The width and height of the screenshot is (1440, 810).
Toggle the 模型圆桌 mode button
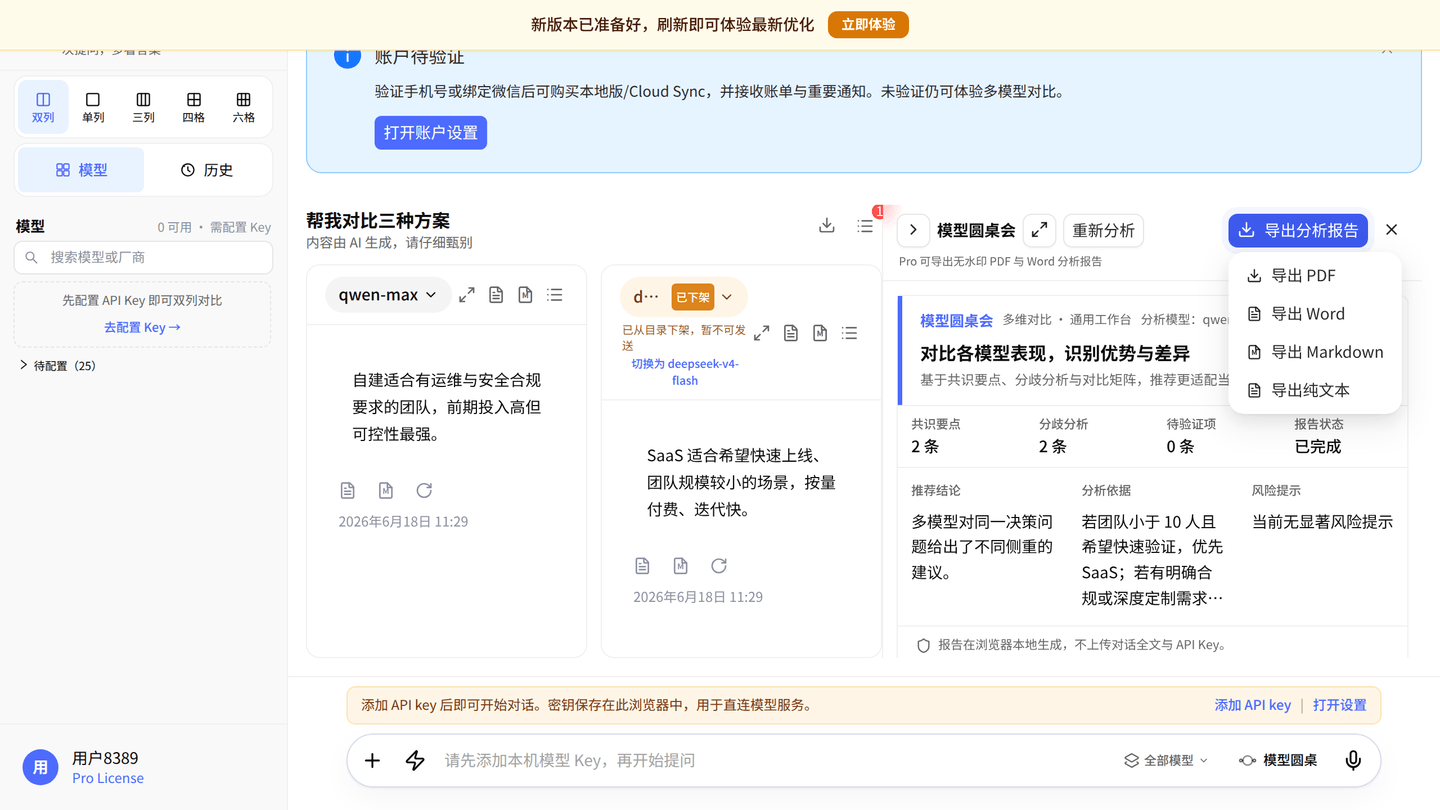coord(1278,760)
